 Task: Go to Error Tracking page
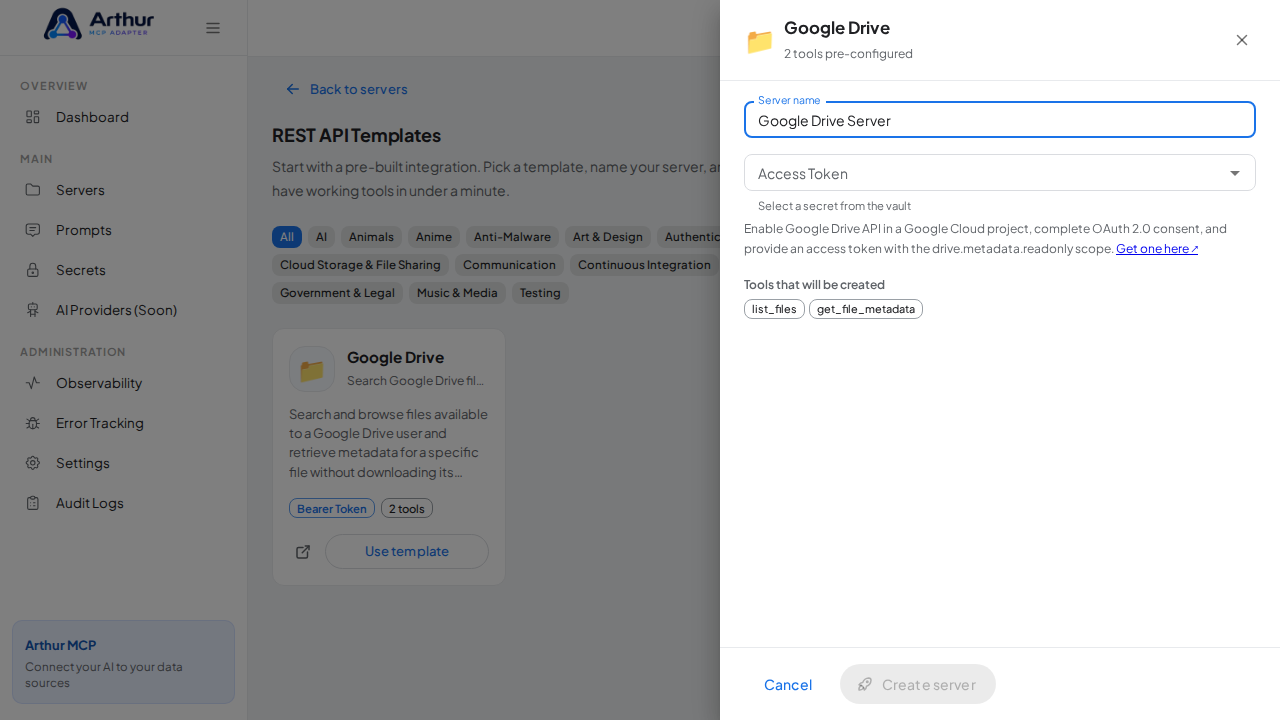124,423
